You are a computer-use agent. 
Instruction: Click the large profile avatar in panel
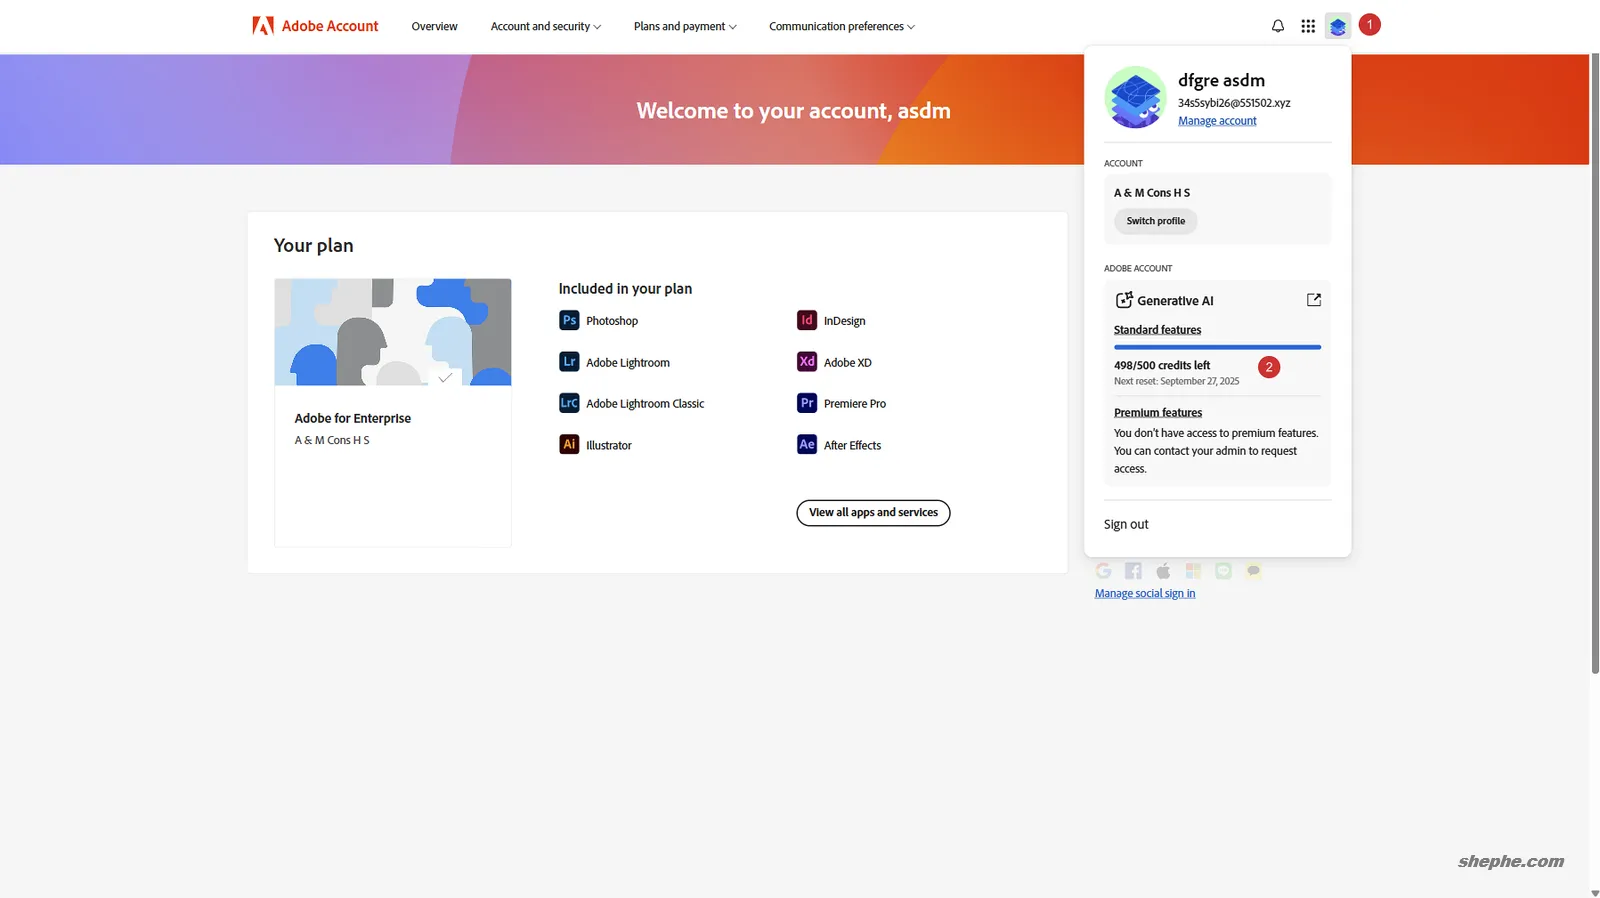pos(1135,97)
